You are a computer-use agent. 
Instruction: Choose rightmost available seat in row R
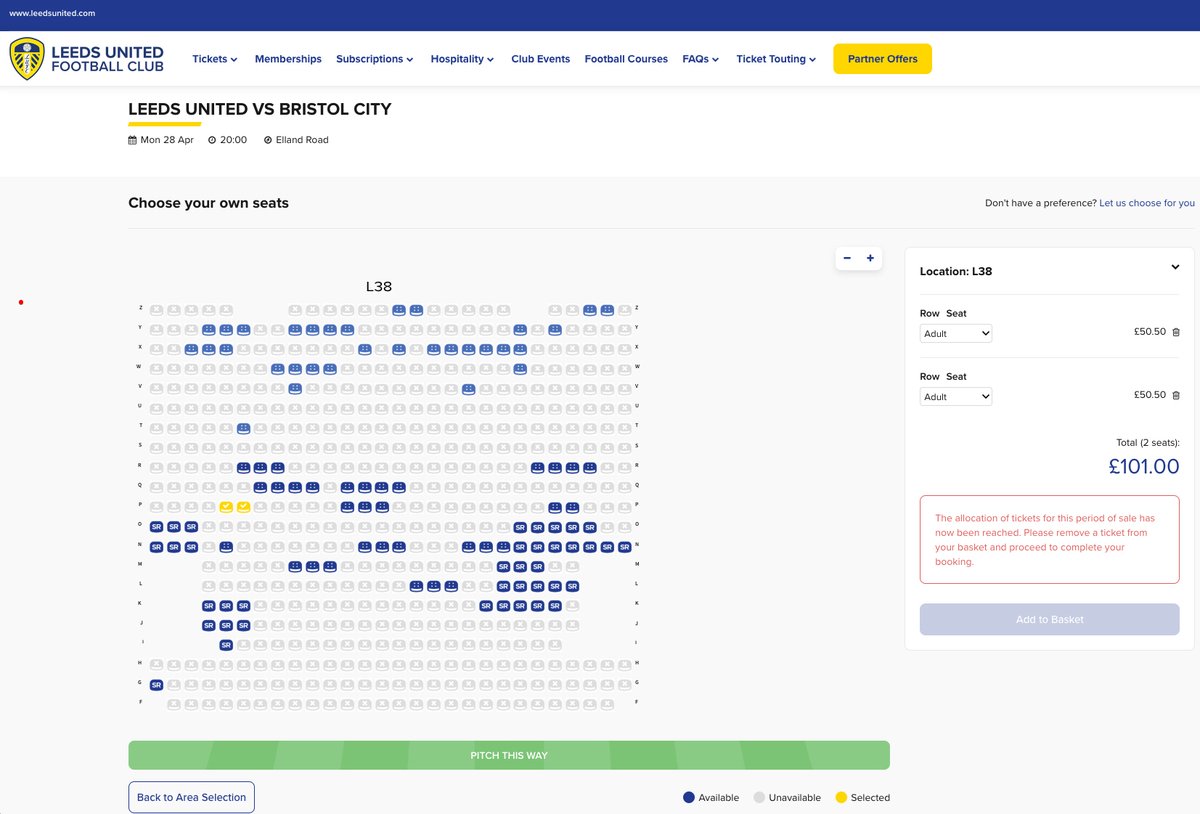point(590,467)
